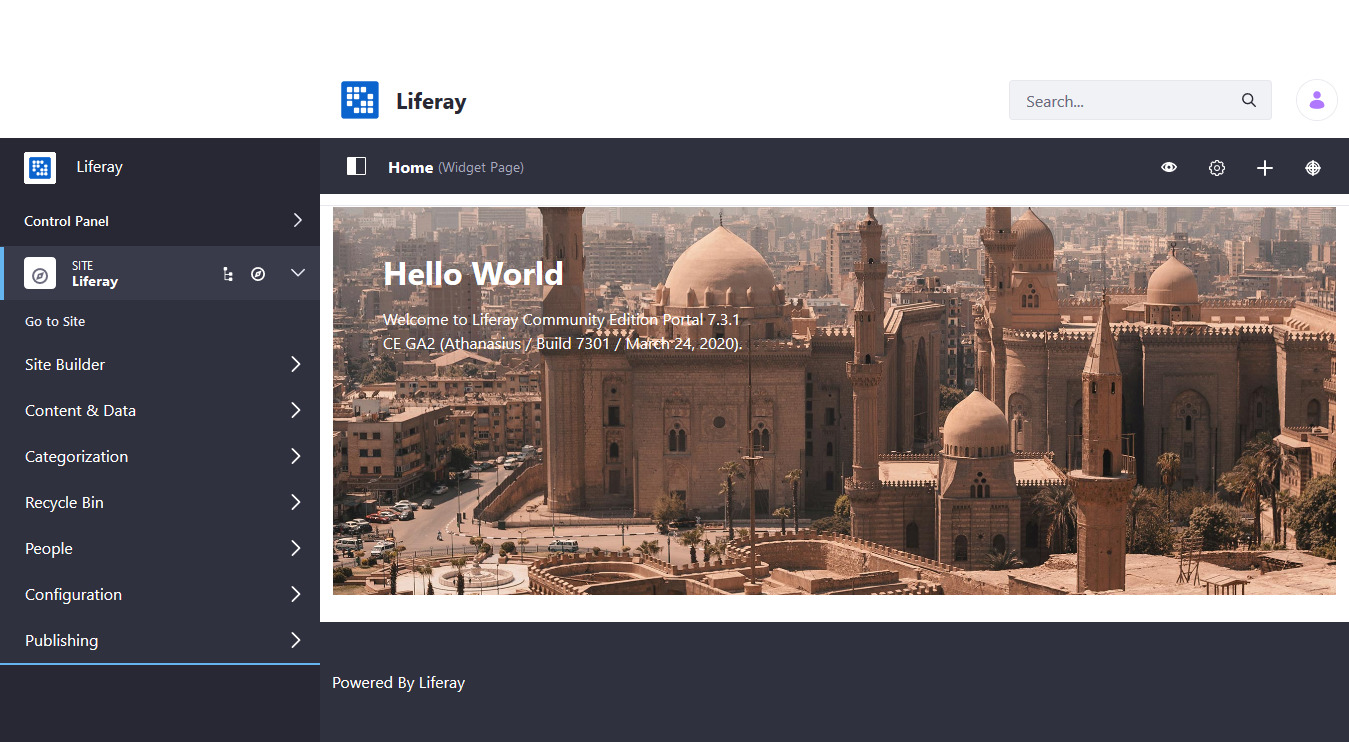Click the Liferay logo in the sidebar
The width and height of the screenshot is (1349, 742).
pyautogui.click(x=40, y=167)
